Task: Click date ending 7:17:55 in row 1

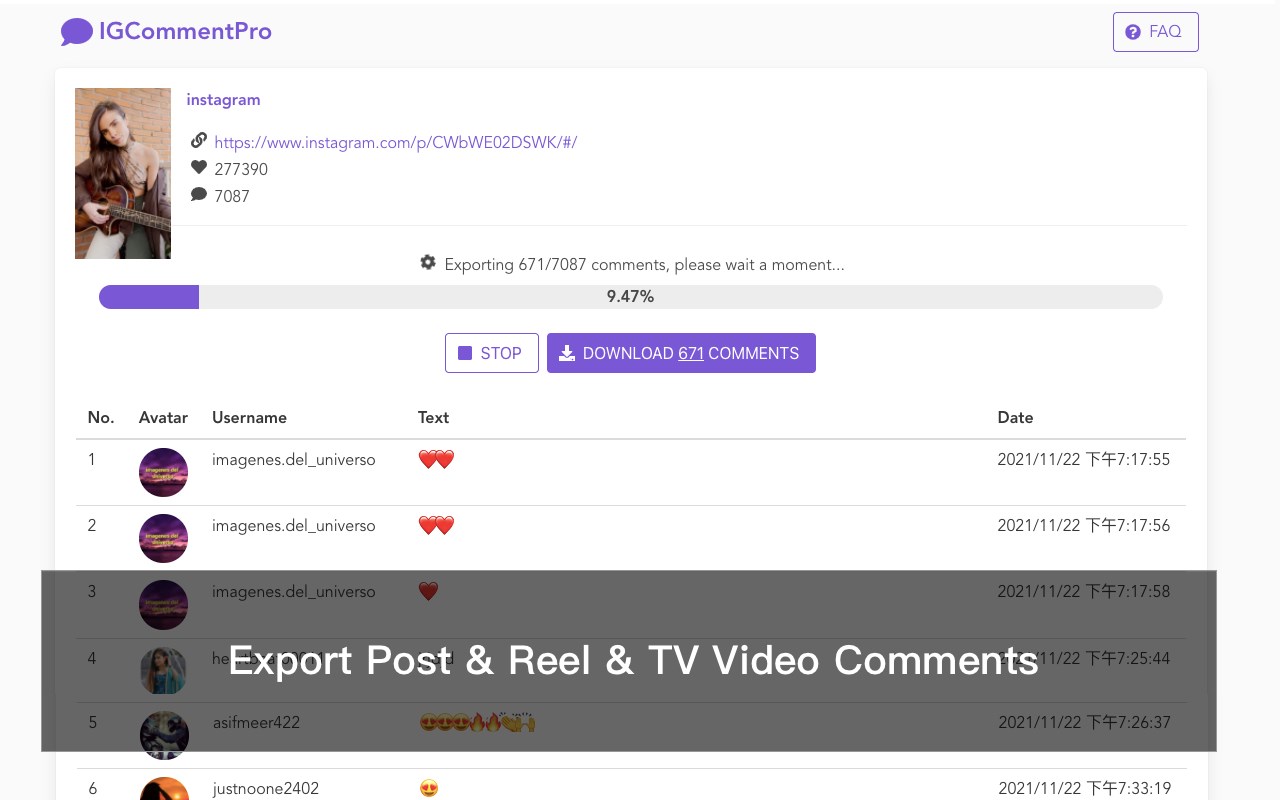Action: point(1083,460)
